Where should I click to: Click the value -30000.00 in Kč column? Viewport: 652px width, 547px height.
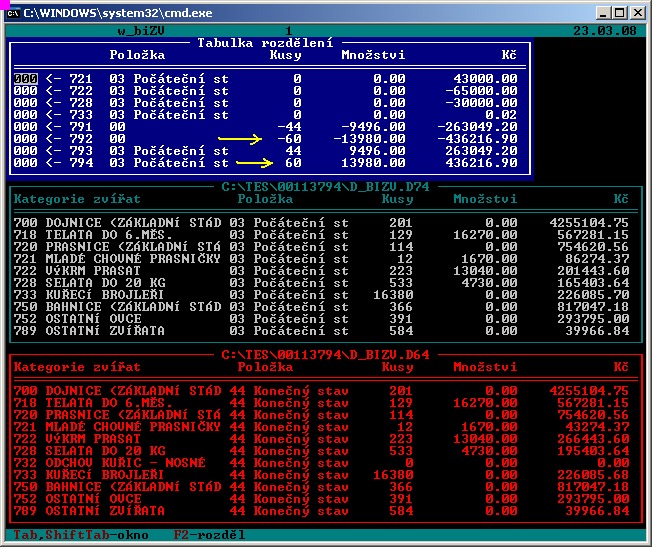coord(482,103)
